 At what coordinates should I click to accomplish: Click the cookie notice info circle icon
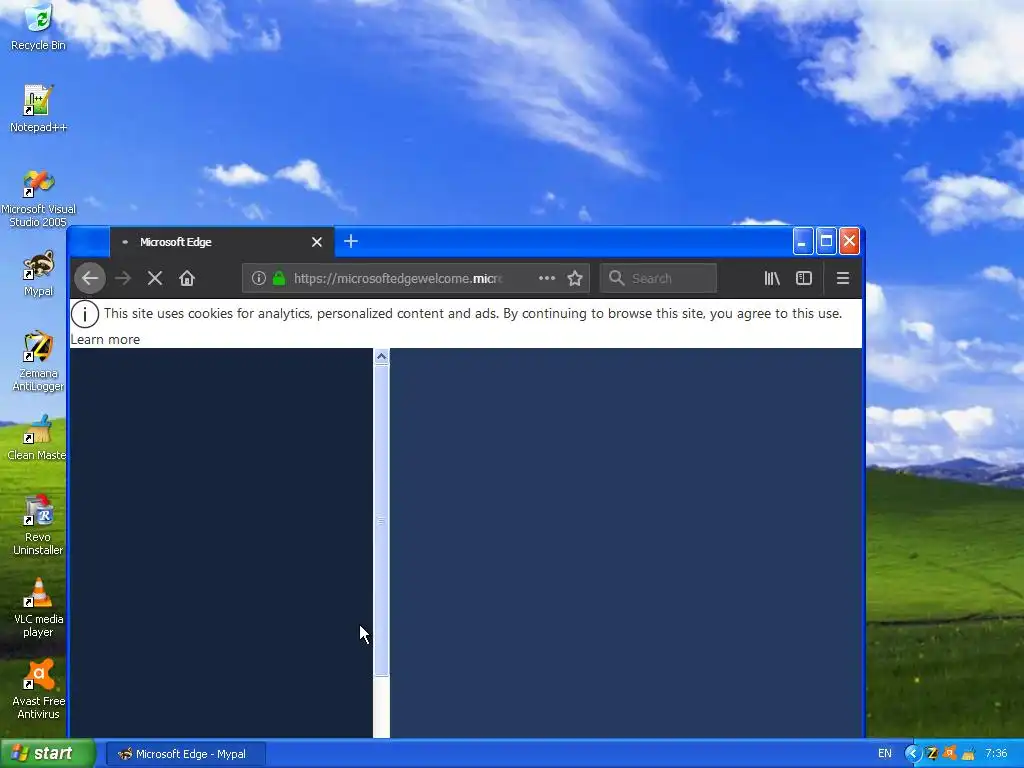(x=85, y=314)
